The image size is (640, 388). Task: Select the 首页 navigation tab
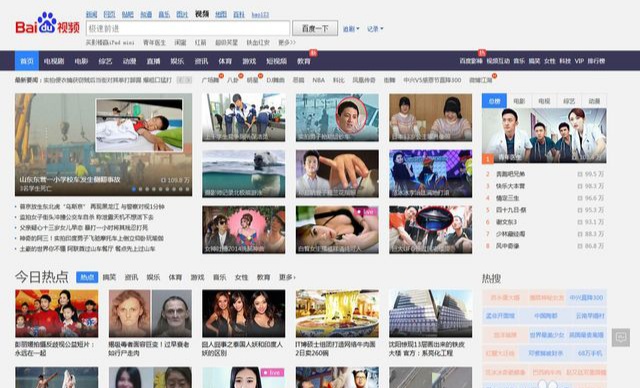pos(27,61)
